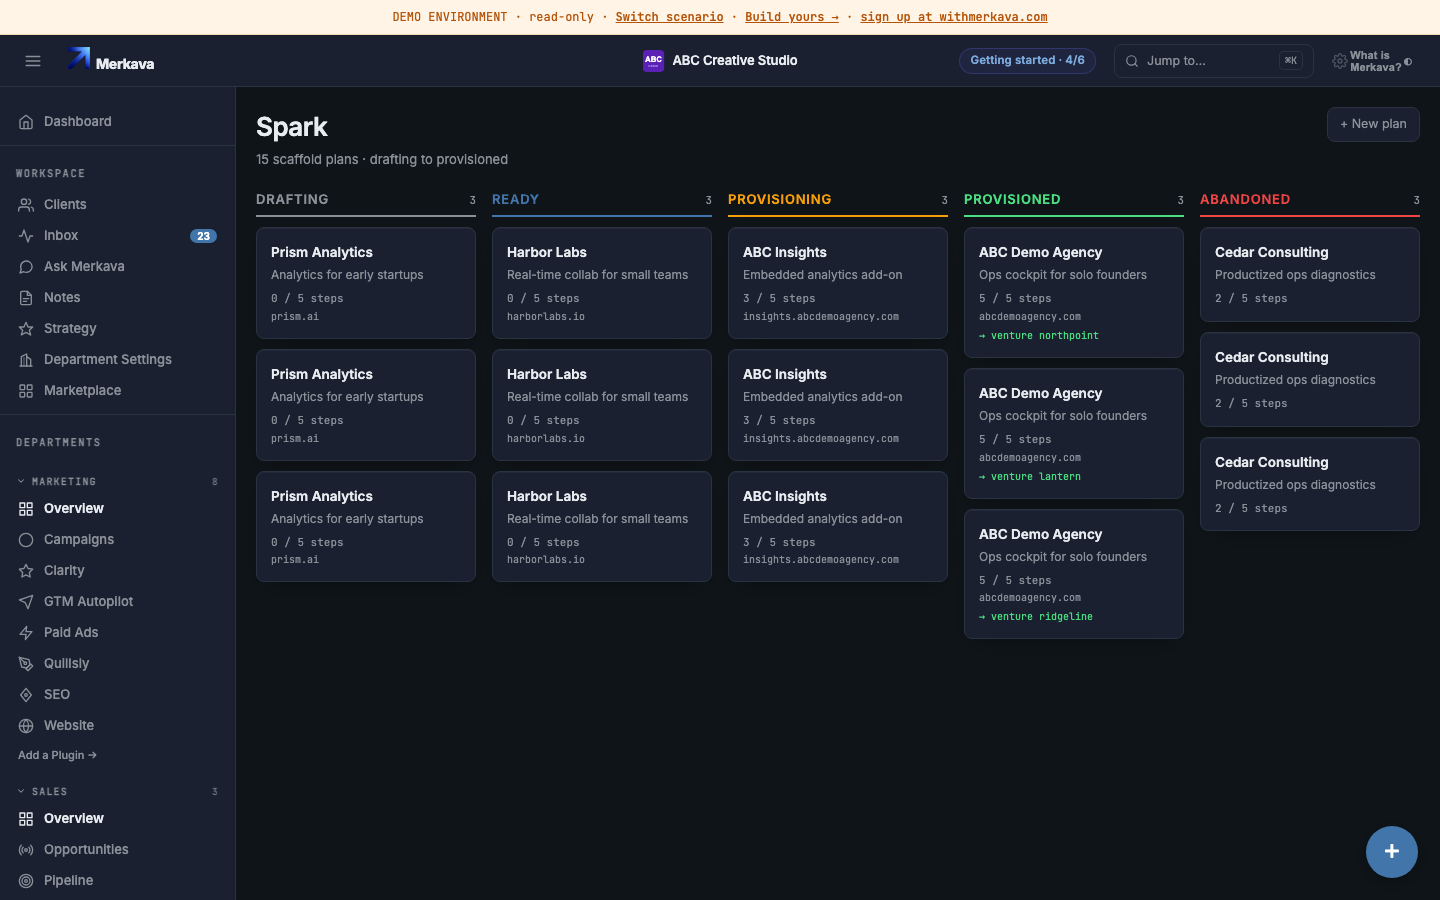Open Clients in the workspace sidebar

pyautogui.click(x=117, y=205)
